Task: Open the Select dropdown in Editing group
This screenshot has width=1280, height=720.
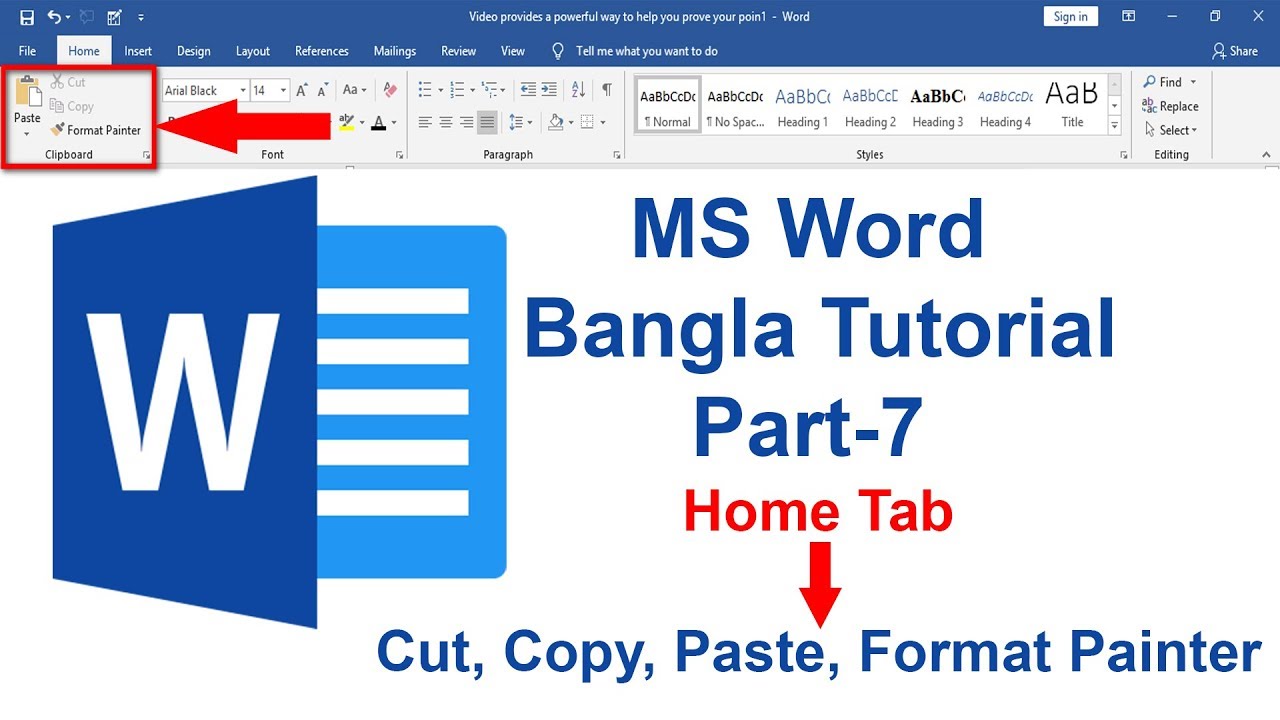Action: click(x=1171, y=130)
